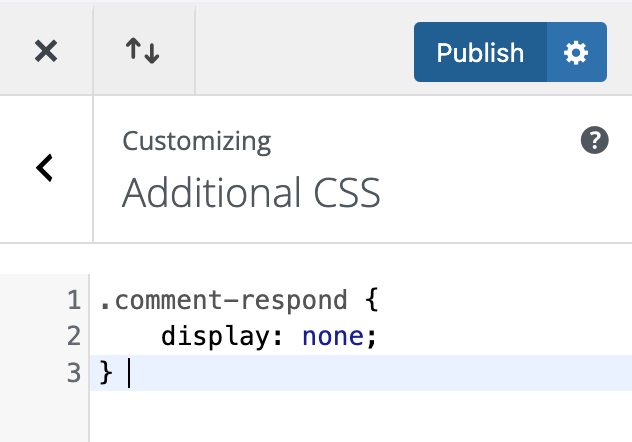Click the opening curly brace on line 1

click(x=374, y=300)
